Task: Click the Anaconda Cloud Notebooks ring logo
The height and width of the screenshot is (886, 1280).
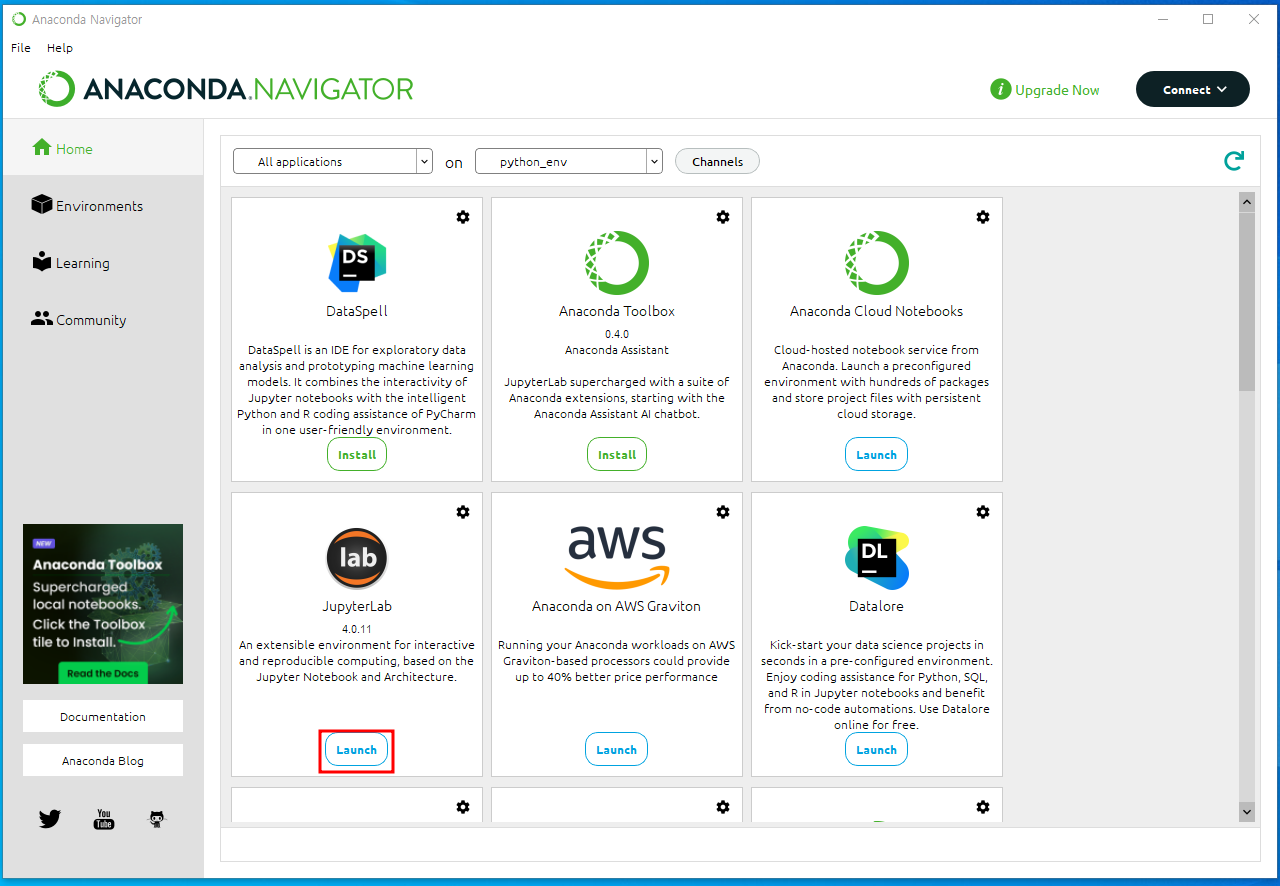Action: coord(877,263)
